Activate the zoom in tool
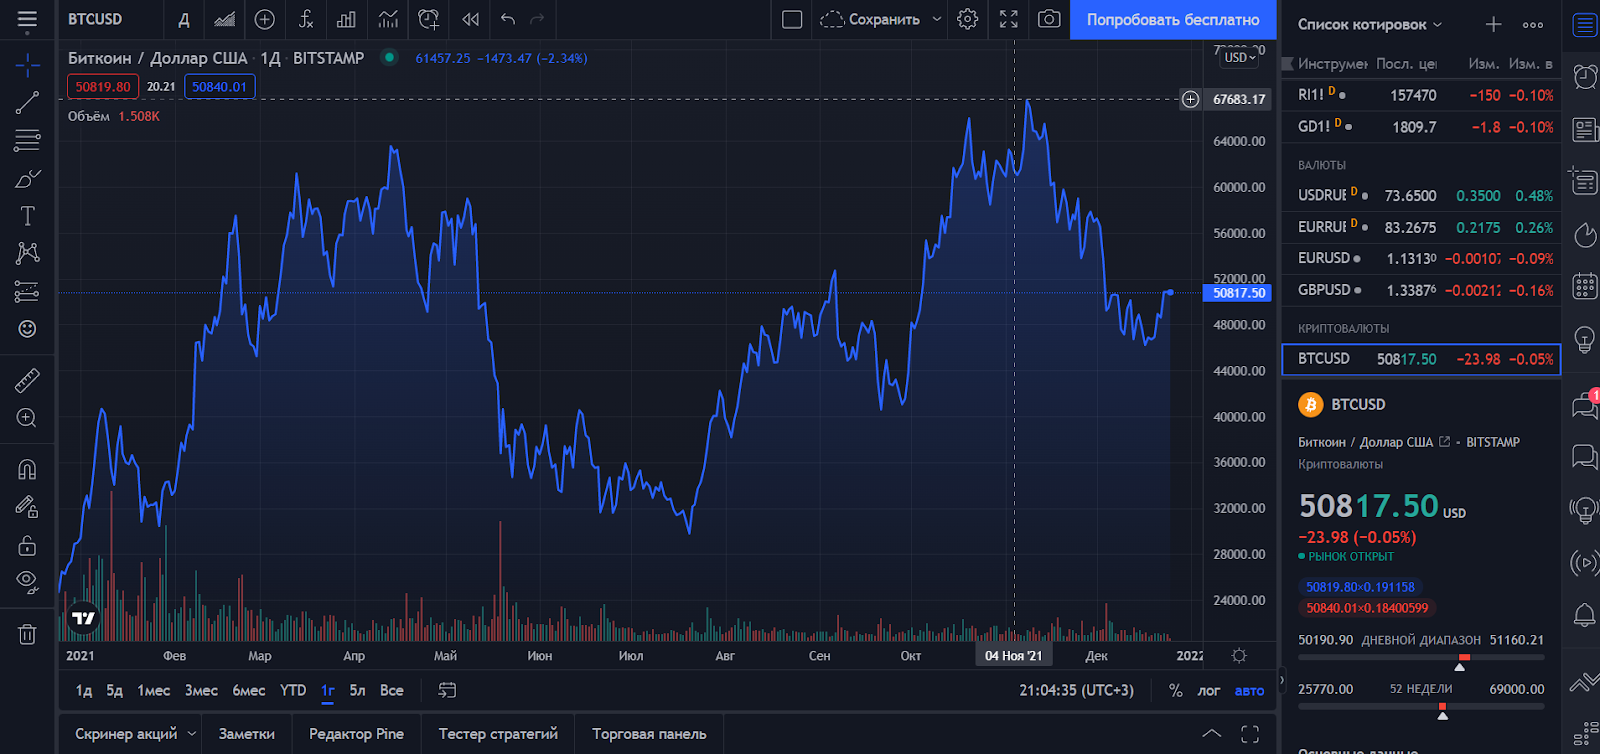 (x=27, y=418)
